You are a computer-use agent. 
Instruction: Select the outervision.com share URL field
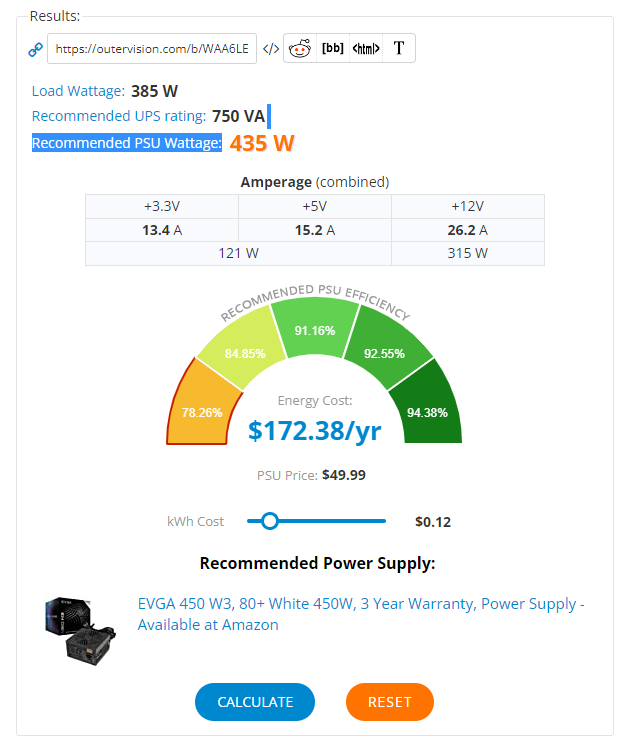point(152,48)
